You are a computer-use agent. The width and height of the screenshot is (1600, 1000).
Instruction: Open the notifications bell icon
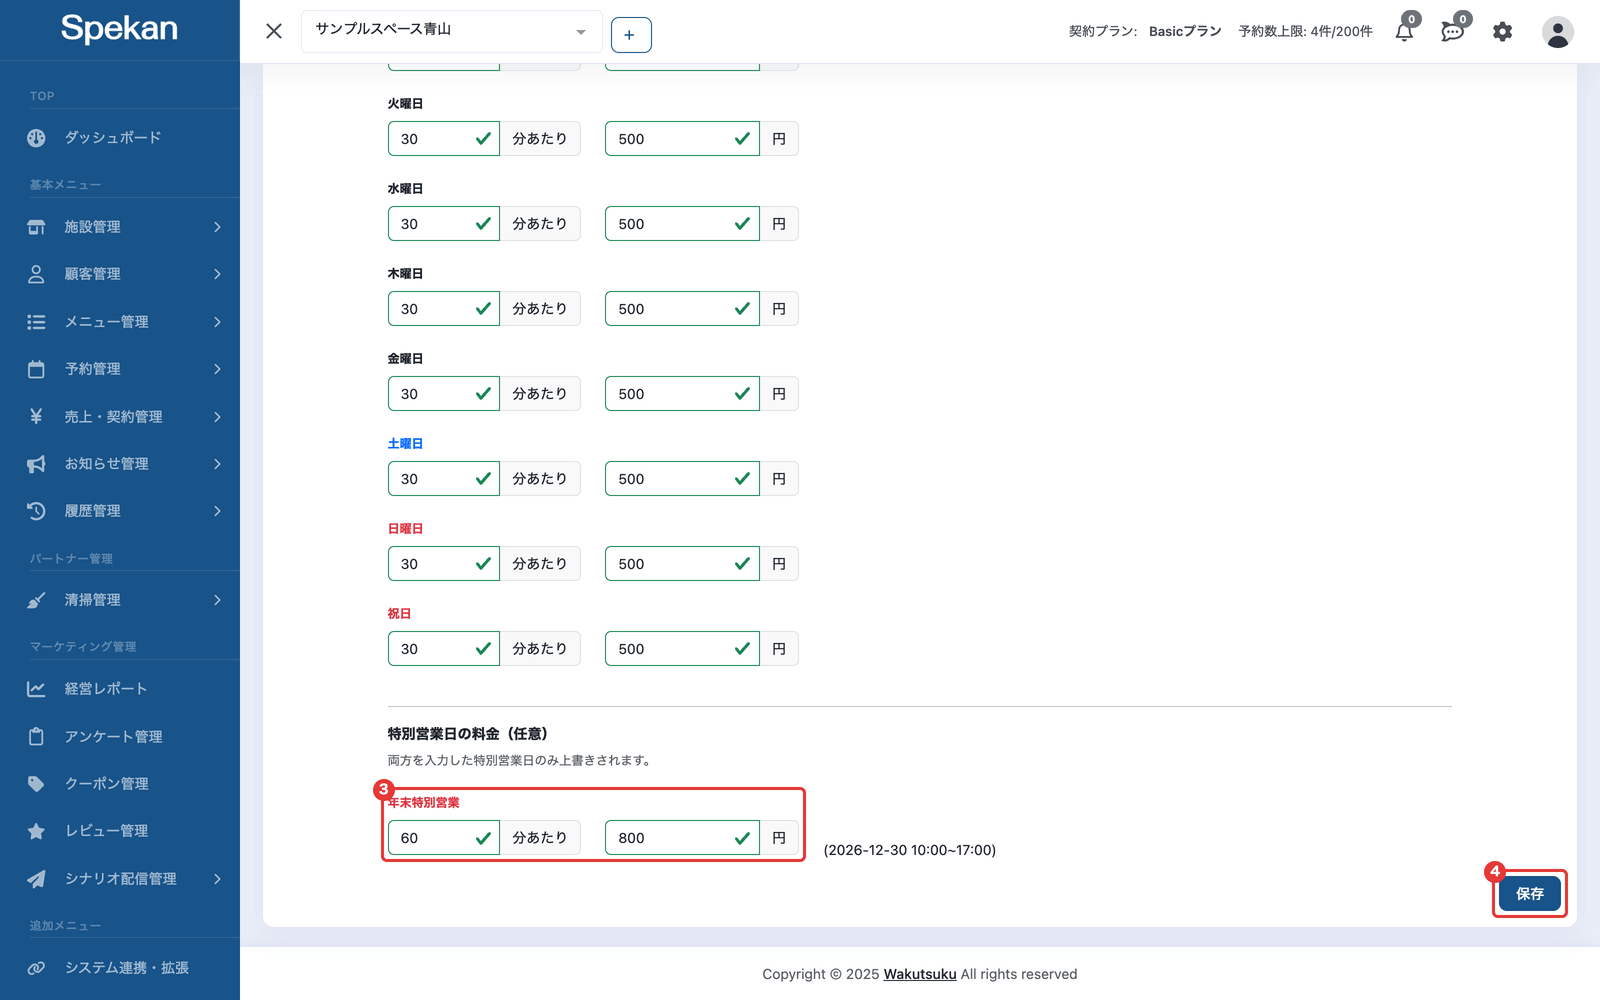1404,32
